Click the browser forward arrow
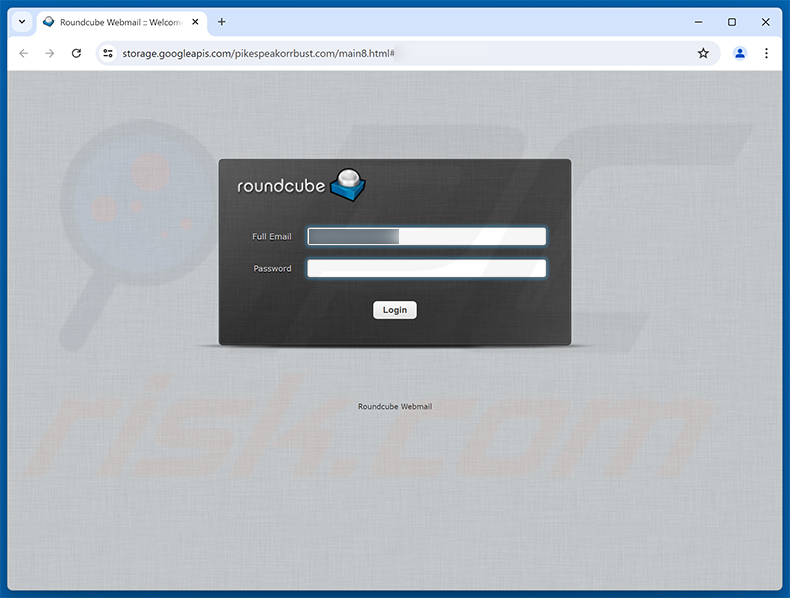Image resolution: width=790 pixels, height=598 pixels. 49,53
